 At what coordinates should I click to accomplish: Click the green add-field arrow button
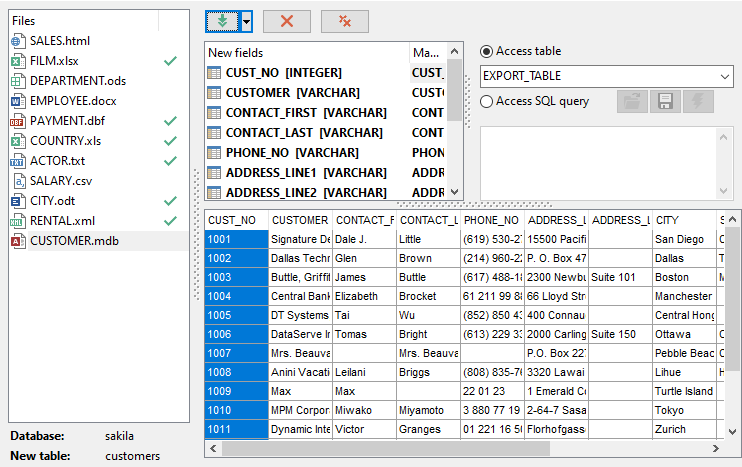(x=223, y=21)
